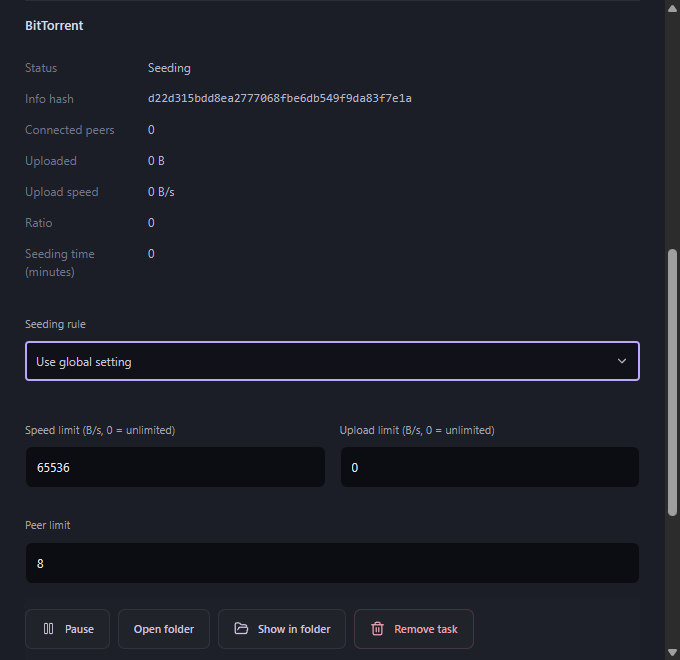Click the Seeding rule label
680x660 pixels.
56,324
